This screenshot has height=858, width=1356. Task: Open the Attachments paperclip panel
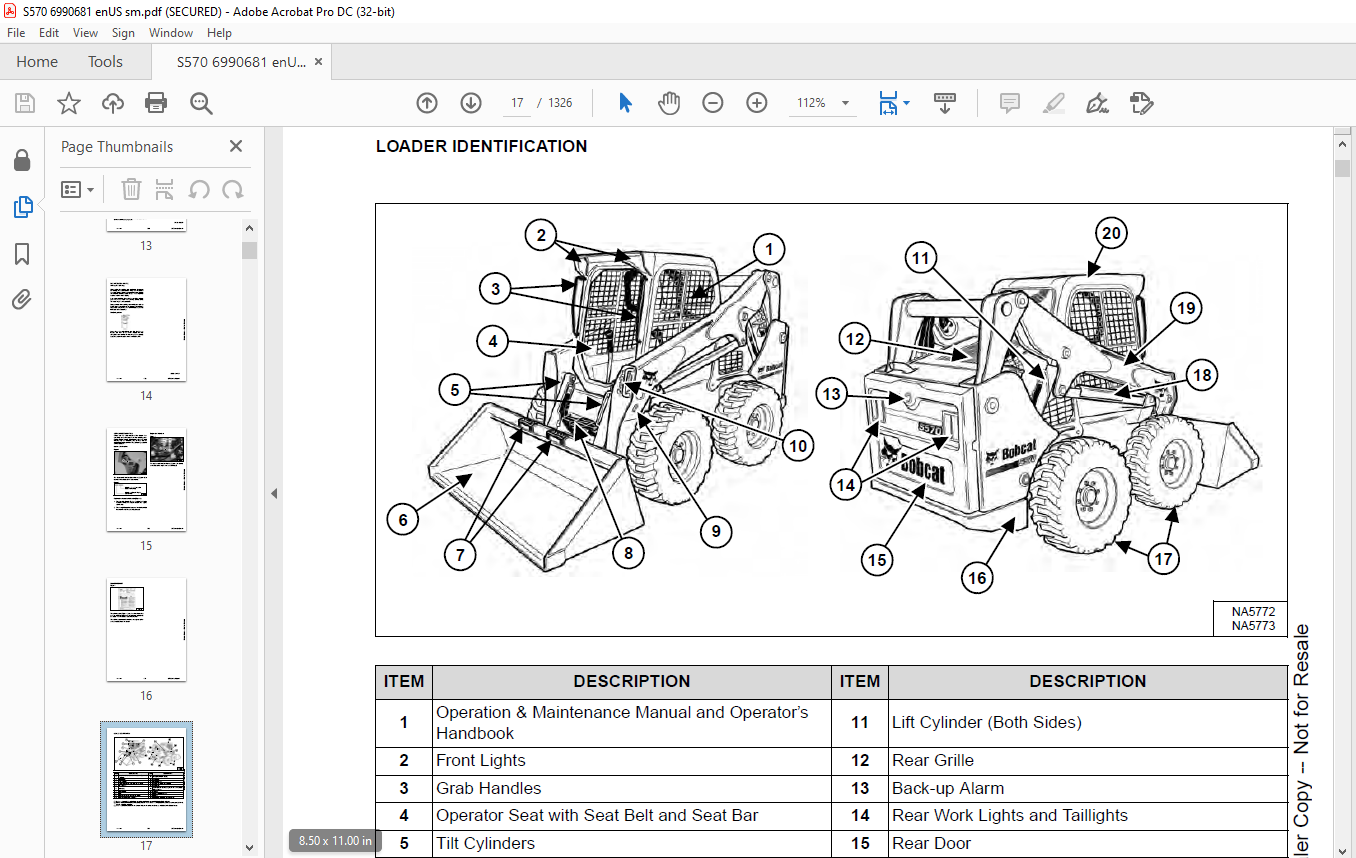[22, 299]
